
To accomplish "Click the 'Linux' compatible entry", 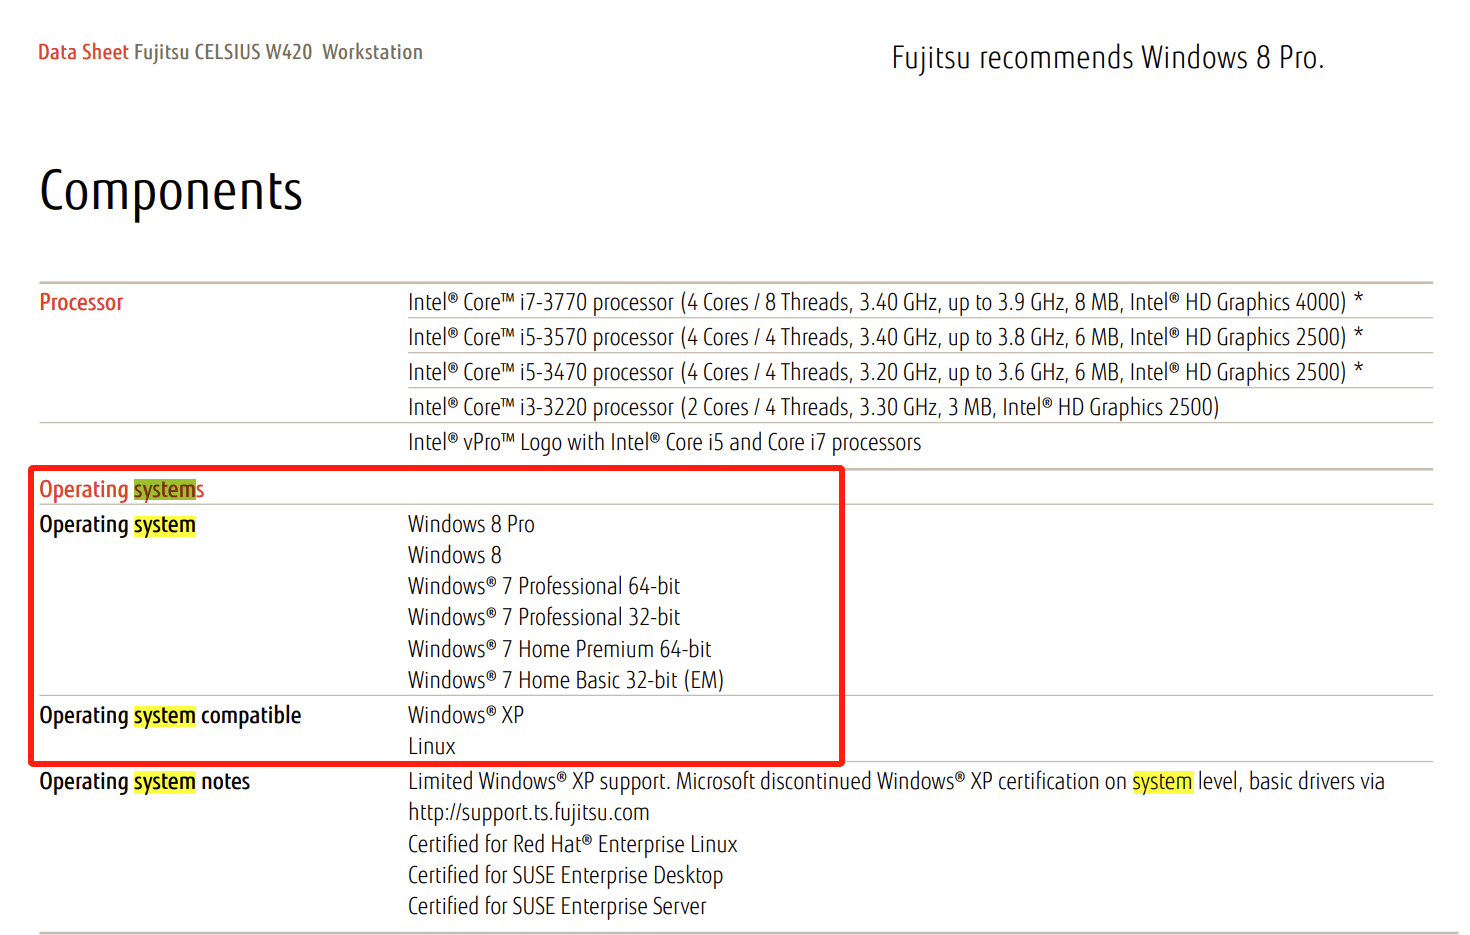I will click(x=431, y=746).
